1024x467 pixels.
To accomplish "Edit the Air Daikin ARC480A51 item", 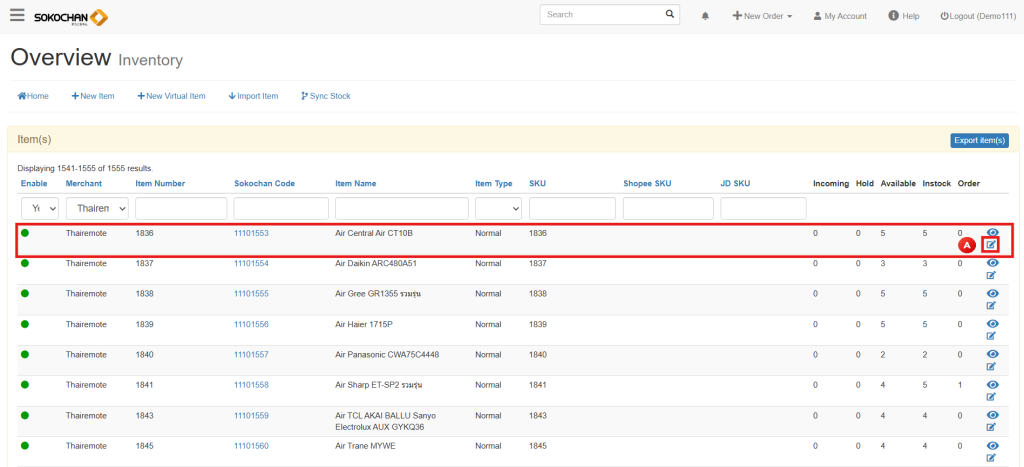I will pyautogui.click(x=991, y=275).
